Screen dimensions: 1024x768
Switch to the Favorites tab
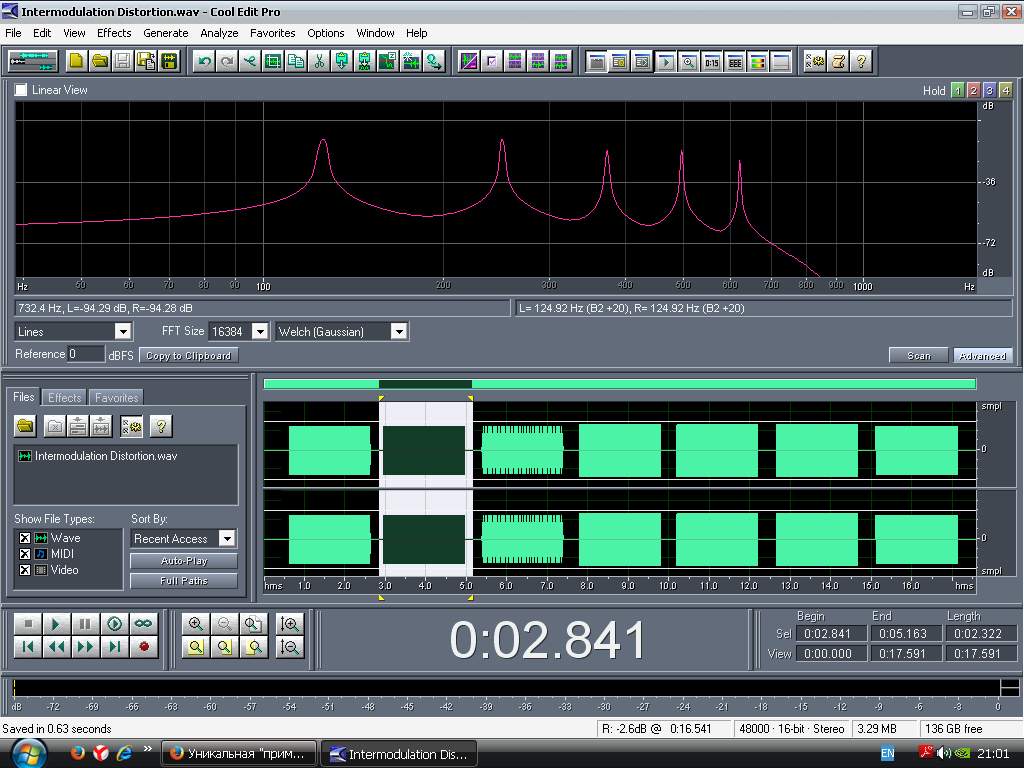click(116, 398)
